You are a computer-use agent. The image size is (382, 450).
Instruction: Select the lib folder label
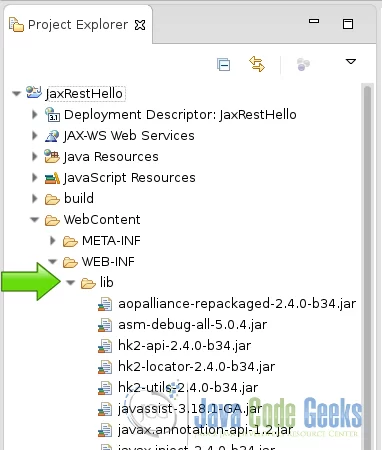coord(107,282)
